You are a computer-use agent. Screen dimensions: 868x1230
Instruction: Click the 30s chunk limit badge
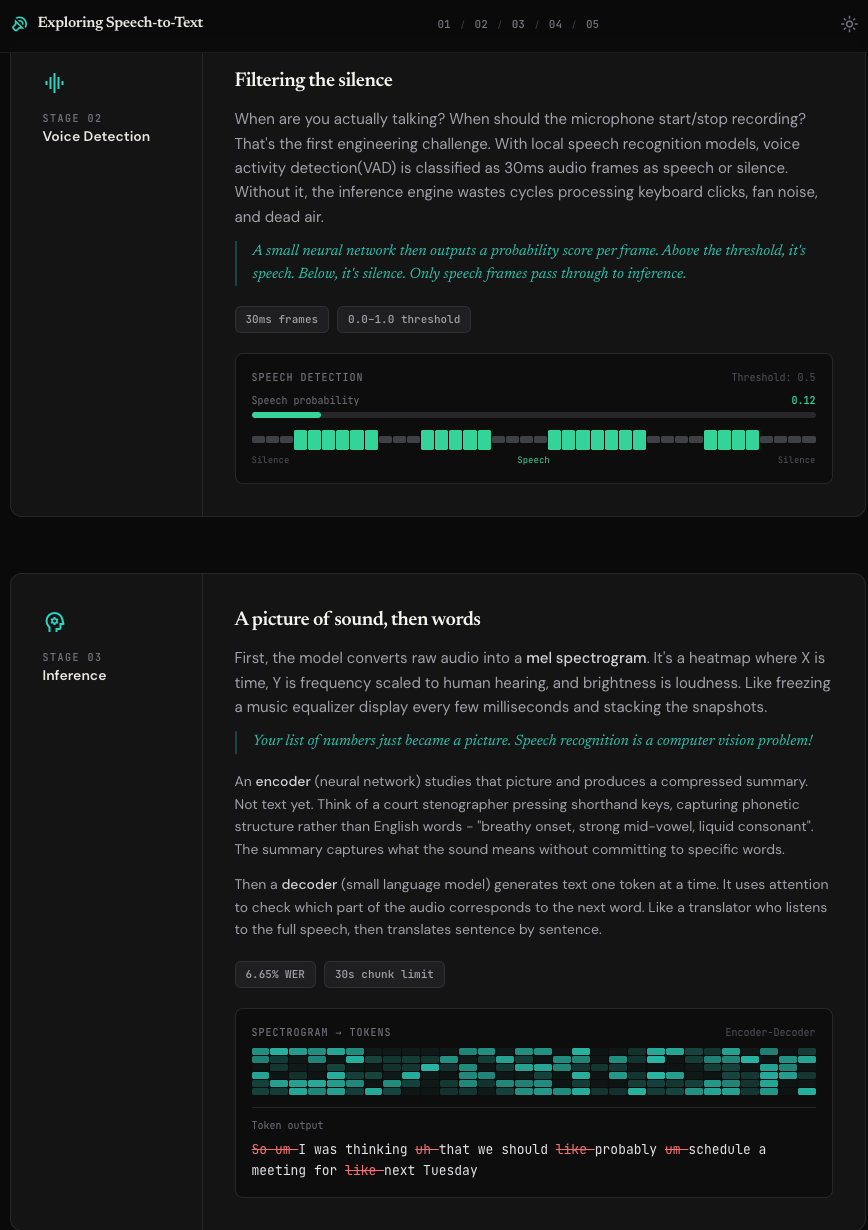[384, 974]
